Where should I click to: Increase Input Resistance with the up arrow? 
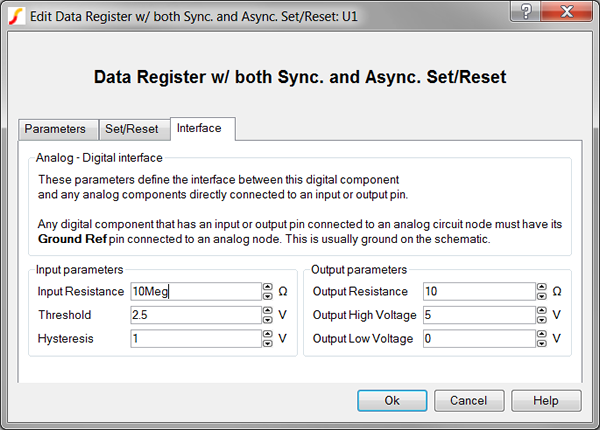coord(268,287)
